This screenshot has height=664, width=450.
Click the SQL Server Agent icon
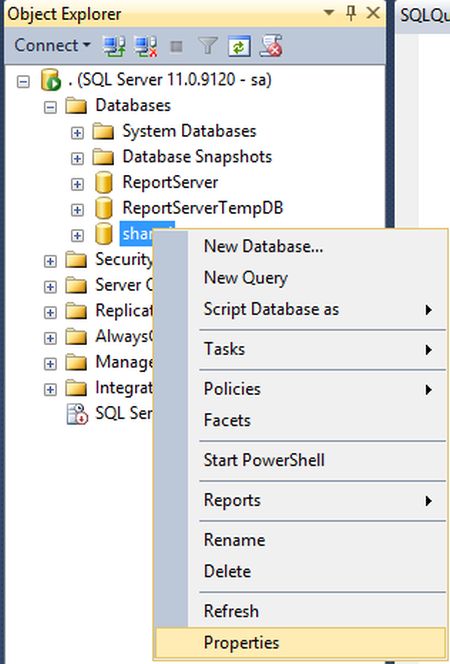77,414
